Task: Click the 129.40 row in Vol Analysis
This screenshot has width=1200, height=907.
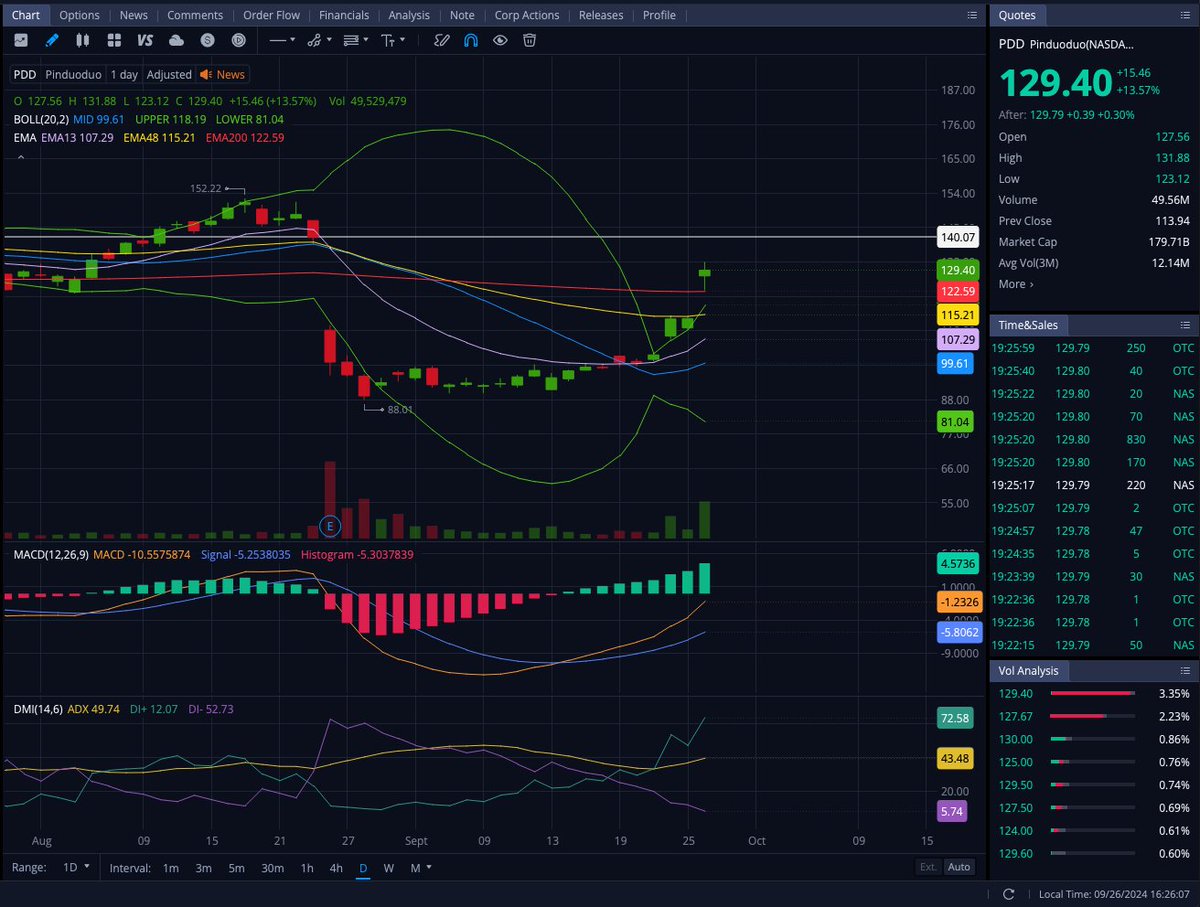Action: tap(1094, 693)
